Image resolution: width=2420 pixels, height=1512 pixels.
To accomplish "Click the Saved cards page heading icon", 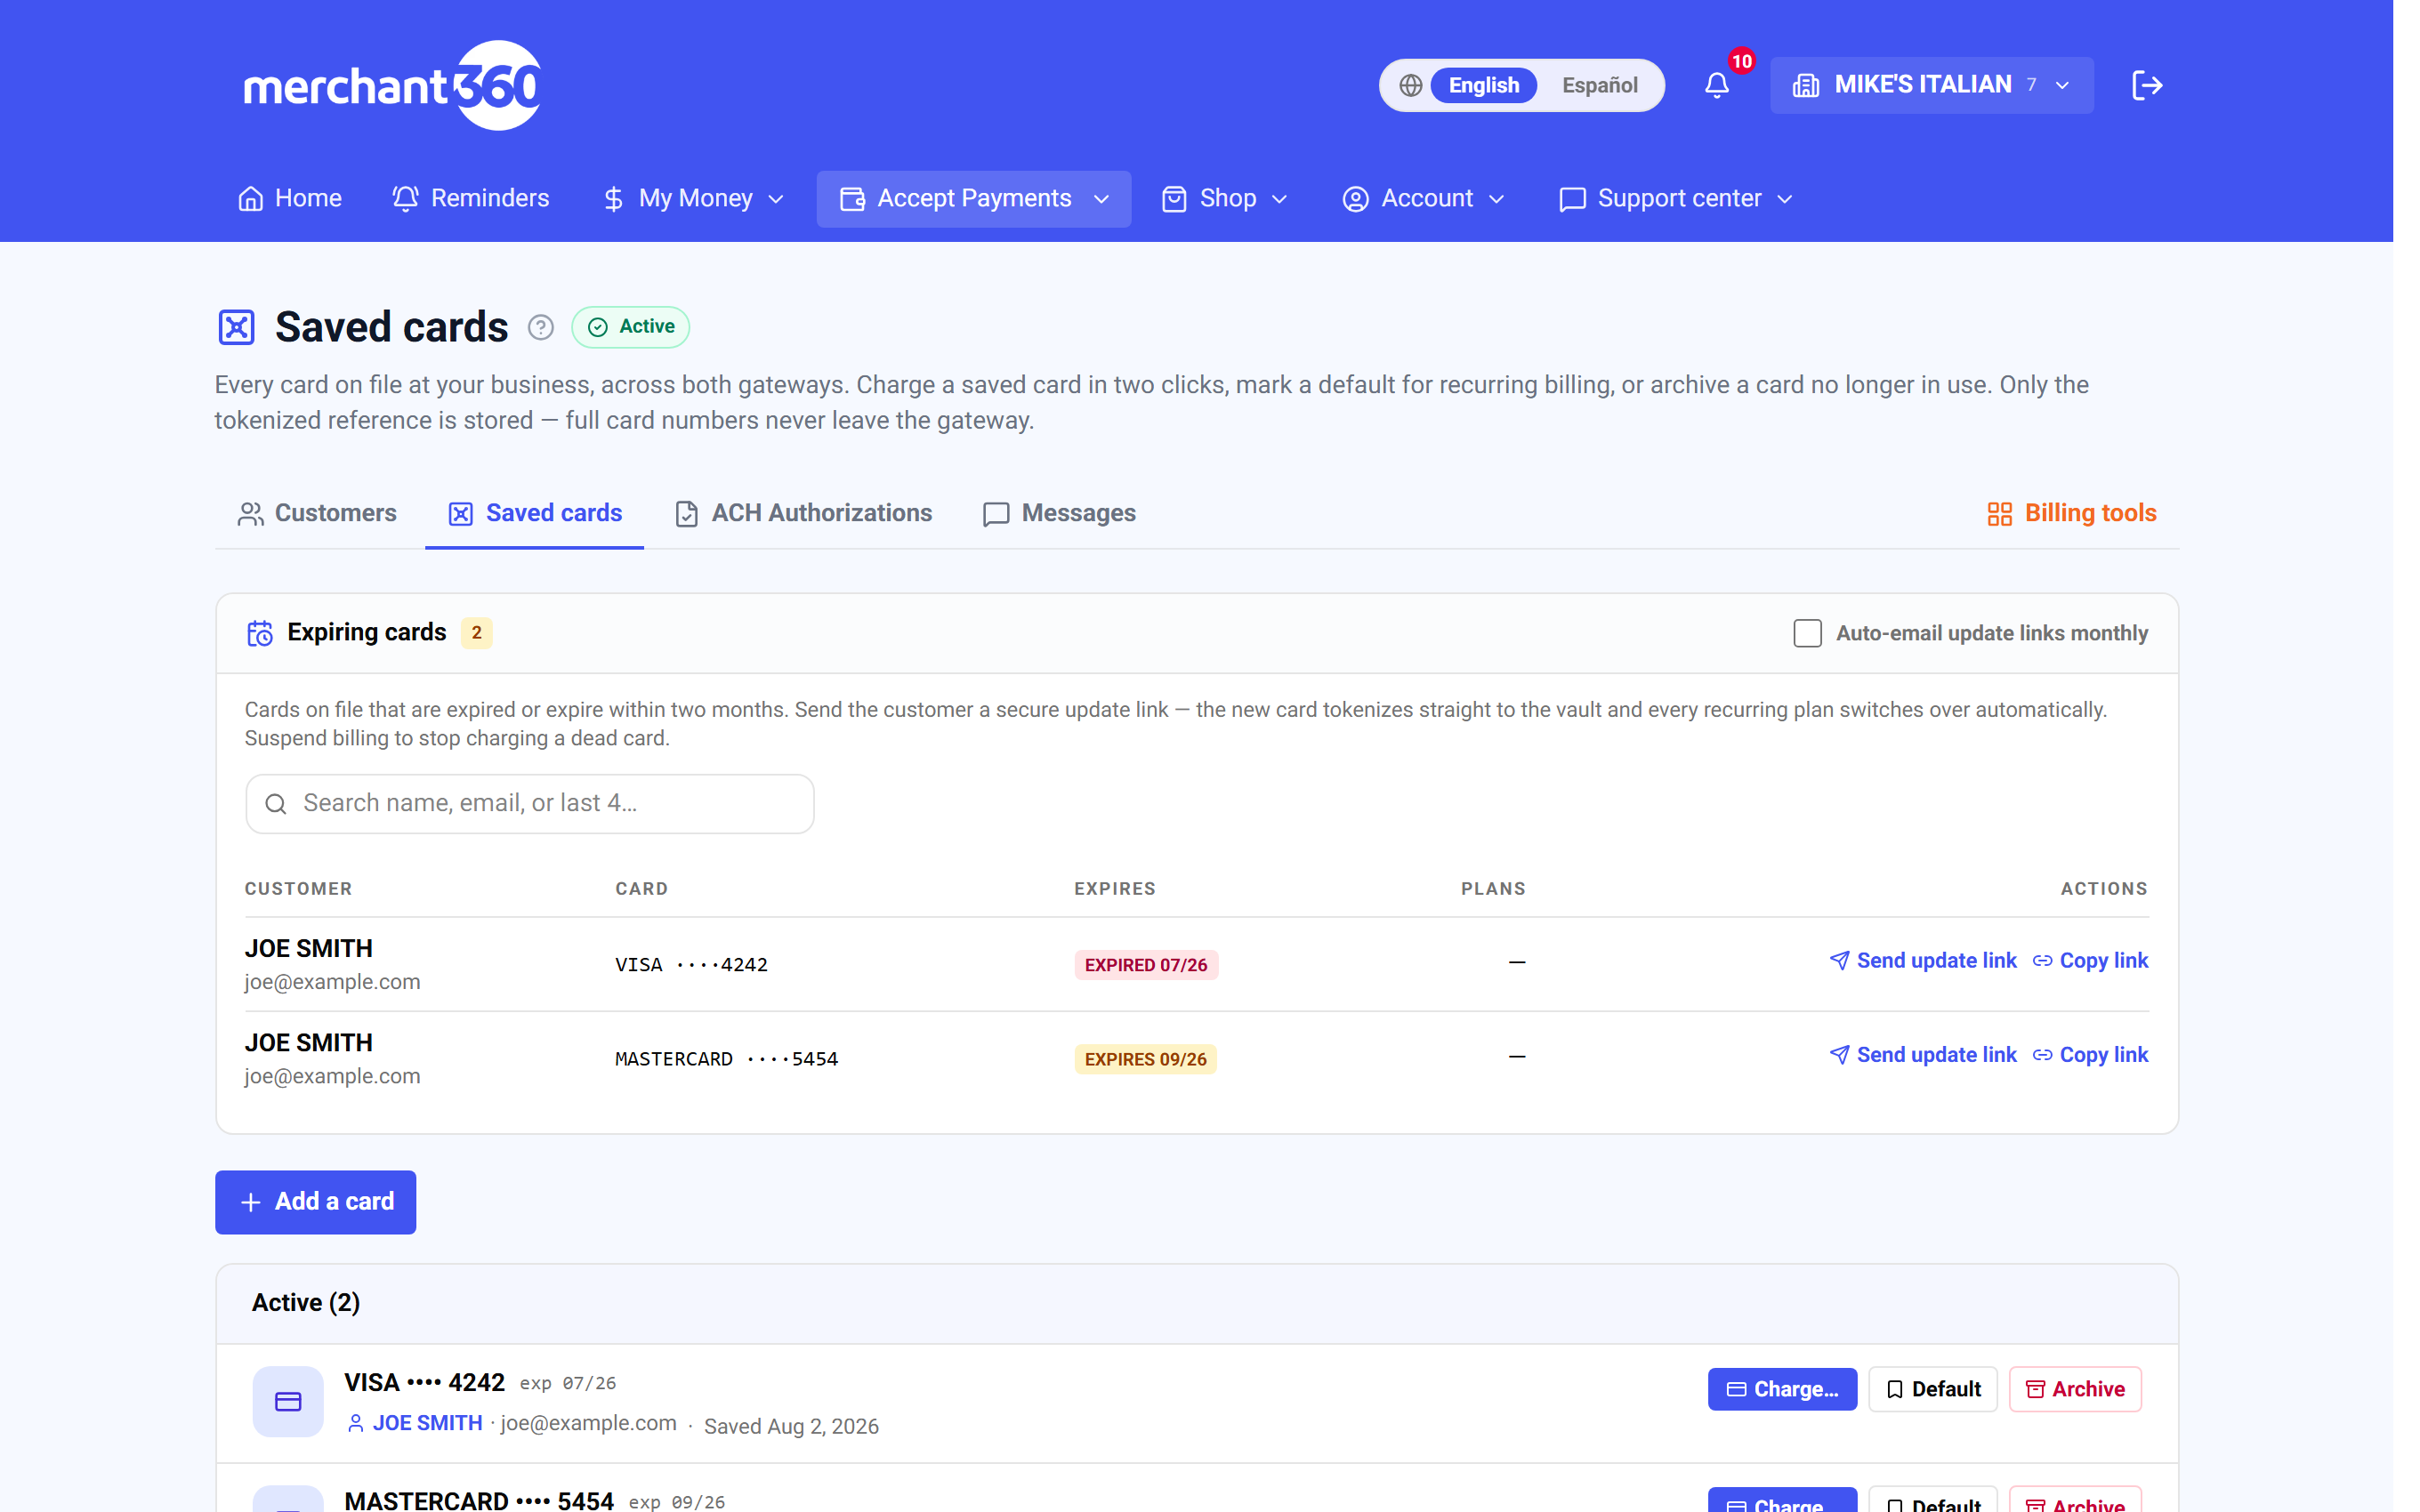I will click(x=236, y=327).
